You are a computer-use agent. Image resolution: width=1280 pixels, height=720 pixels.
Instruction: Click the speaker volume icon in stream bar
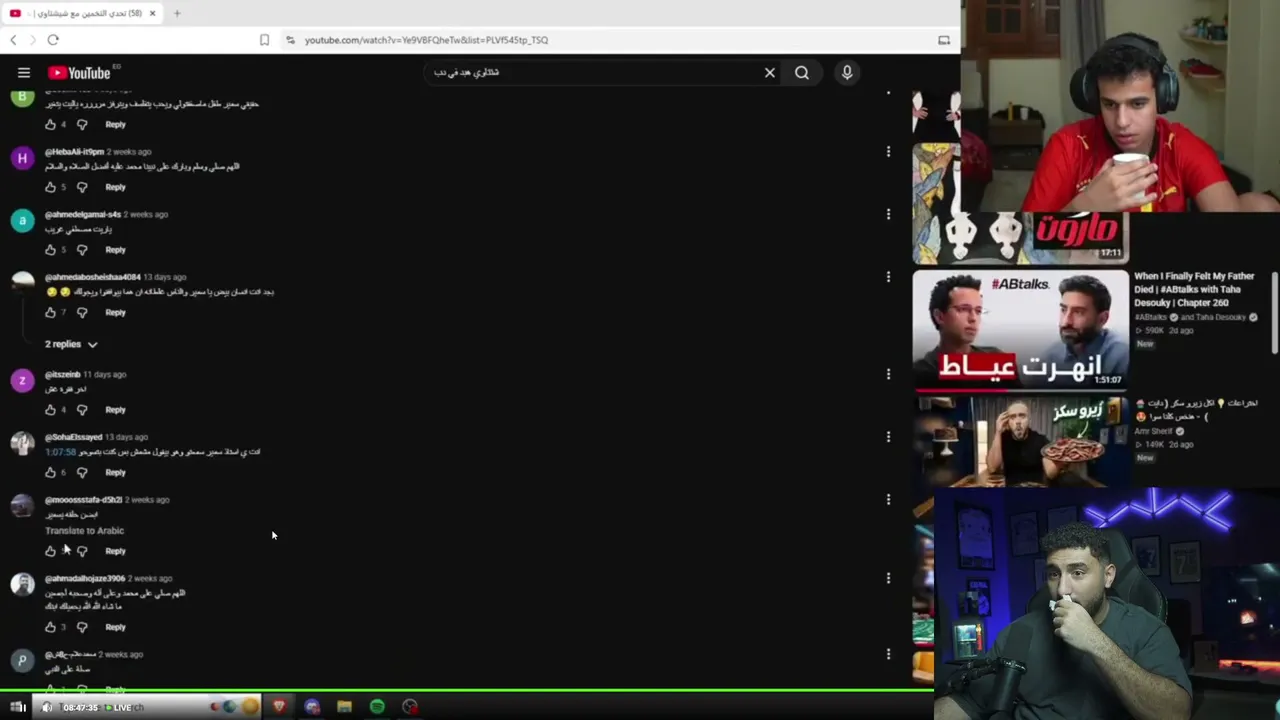(x=47, y=707)
